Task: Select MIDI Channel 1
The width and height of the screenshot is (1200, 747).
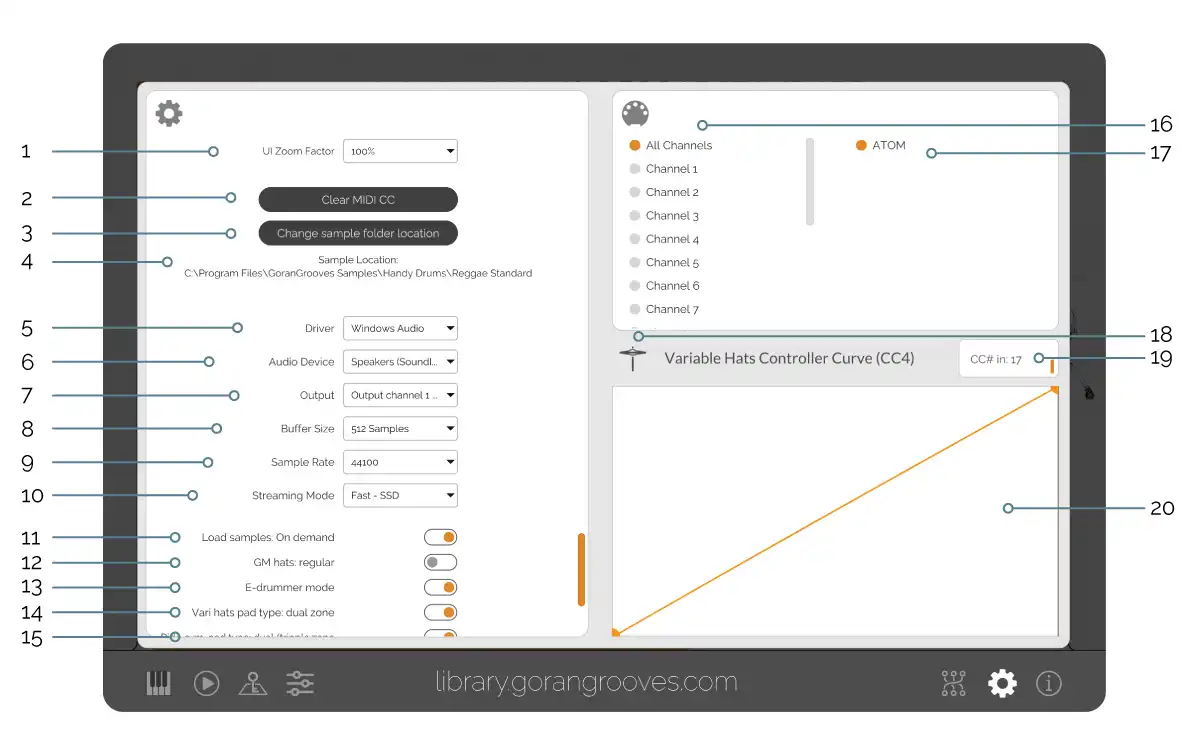Action: click(x=664, y=169)
